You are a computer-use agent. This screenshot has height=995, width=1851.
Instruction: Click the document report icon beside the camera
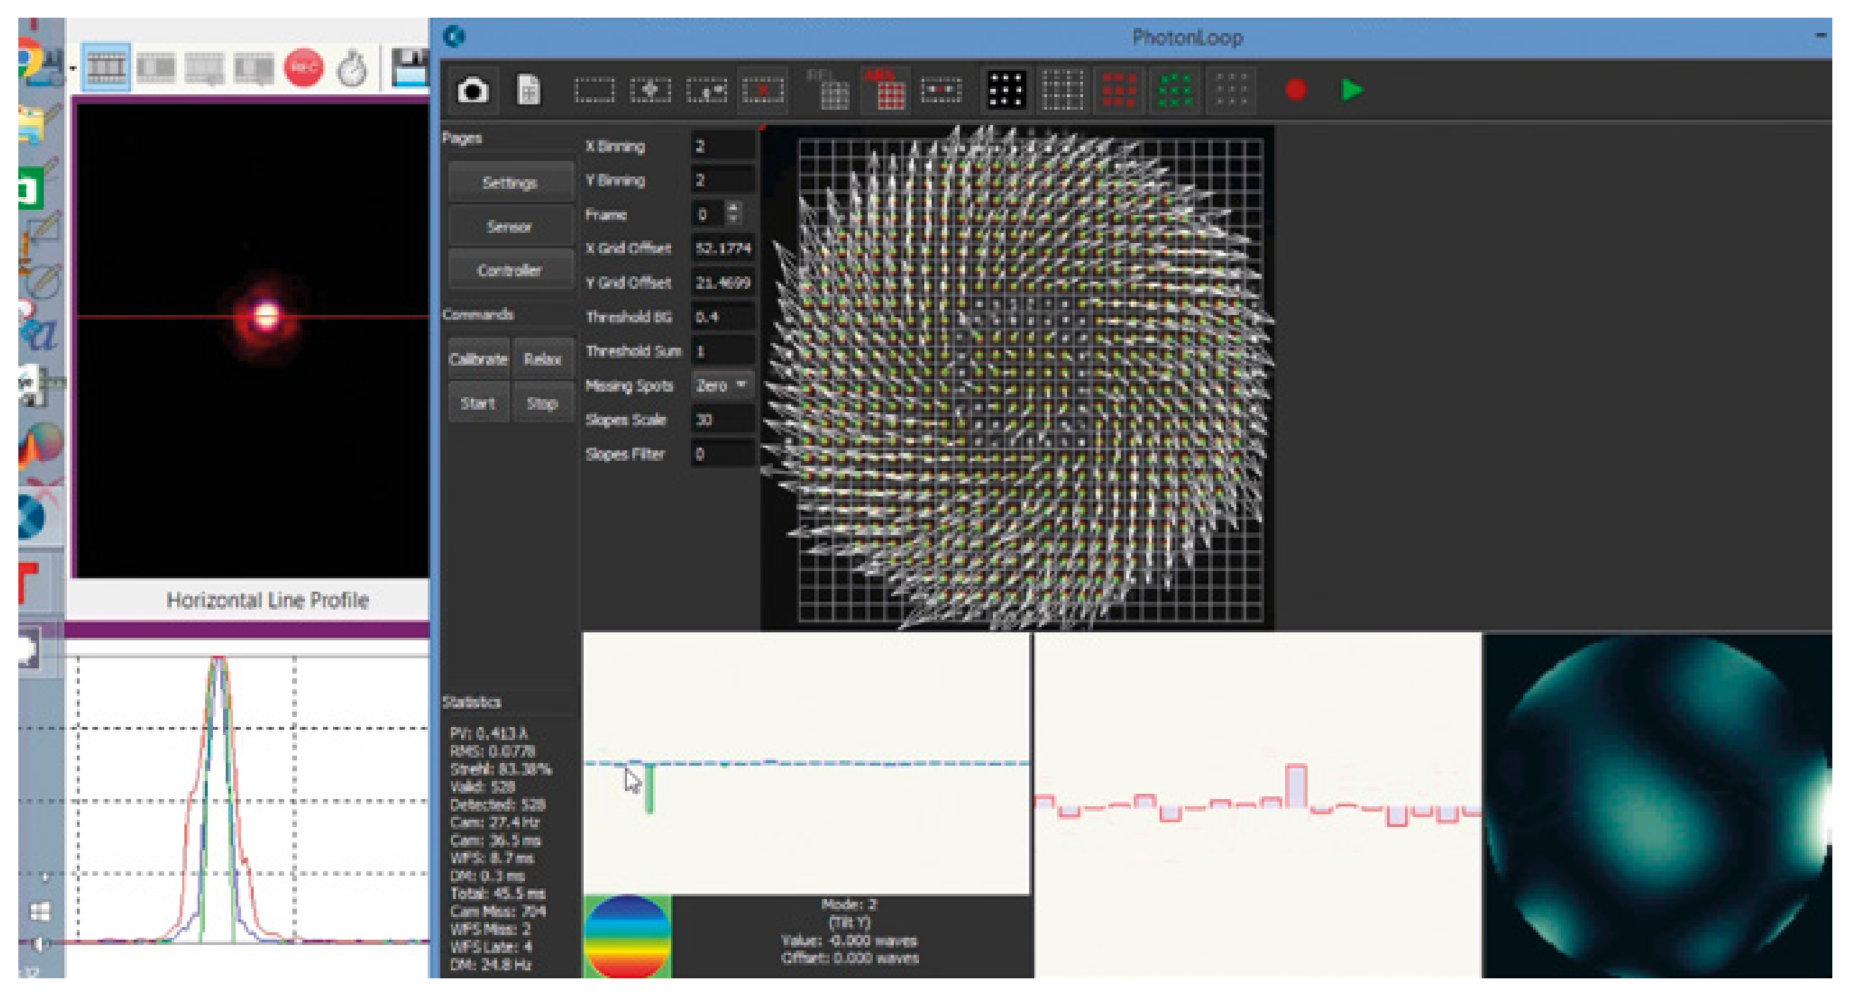click(x=528, y=91)
